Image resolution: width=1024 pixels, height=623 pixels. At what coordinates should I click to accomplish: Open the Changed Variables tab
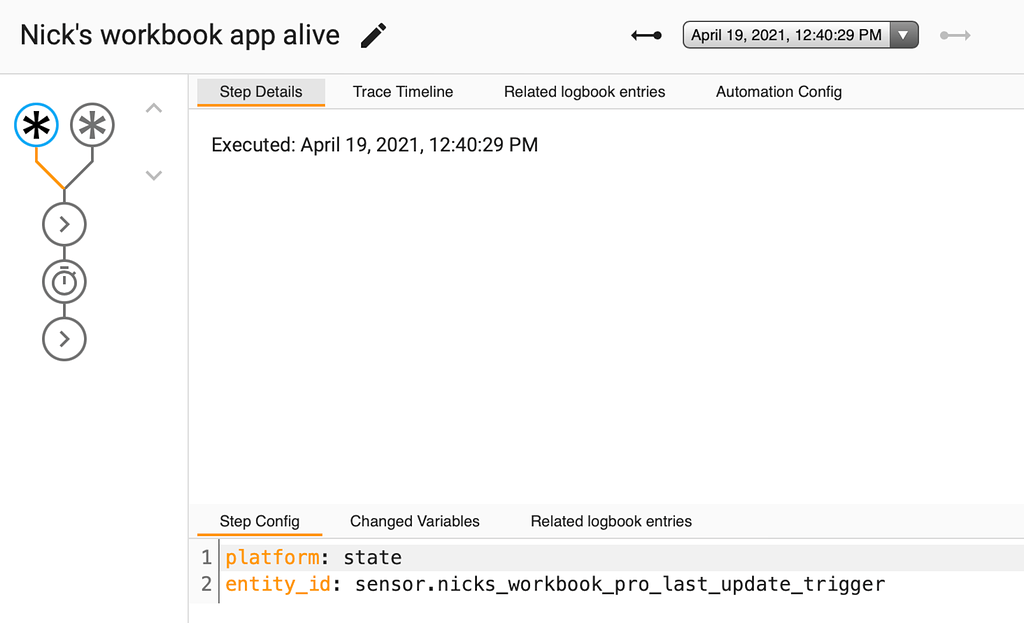pyautogui.click(x=414, y=521)
